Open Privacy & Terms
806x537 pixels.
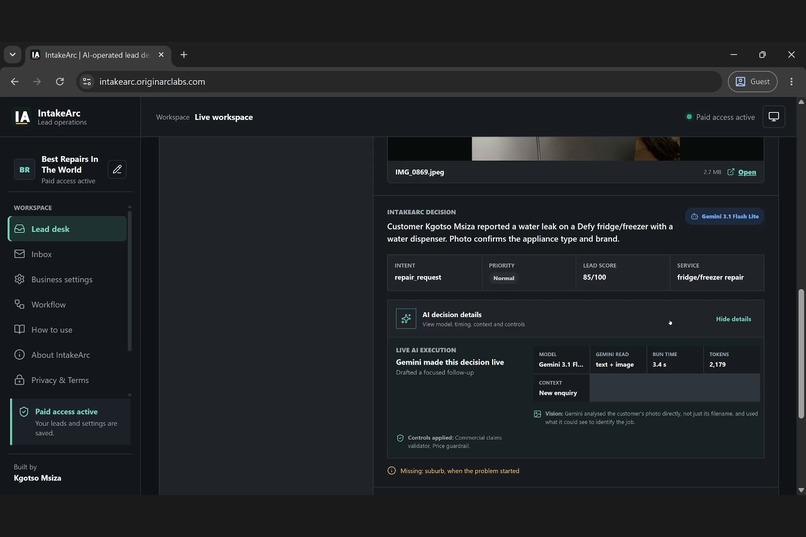pyautogui.click(x=67, y=380)
